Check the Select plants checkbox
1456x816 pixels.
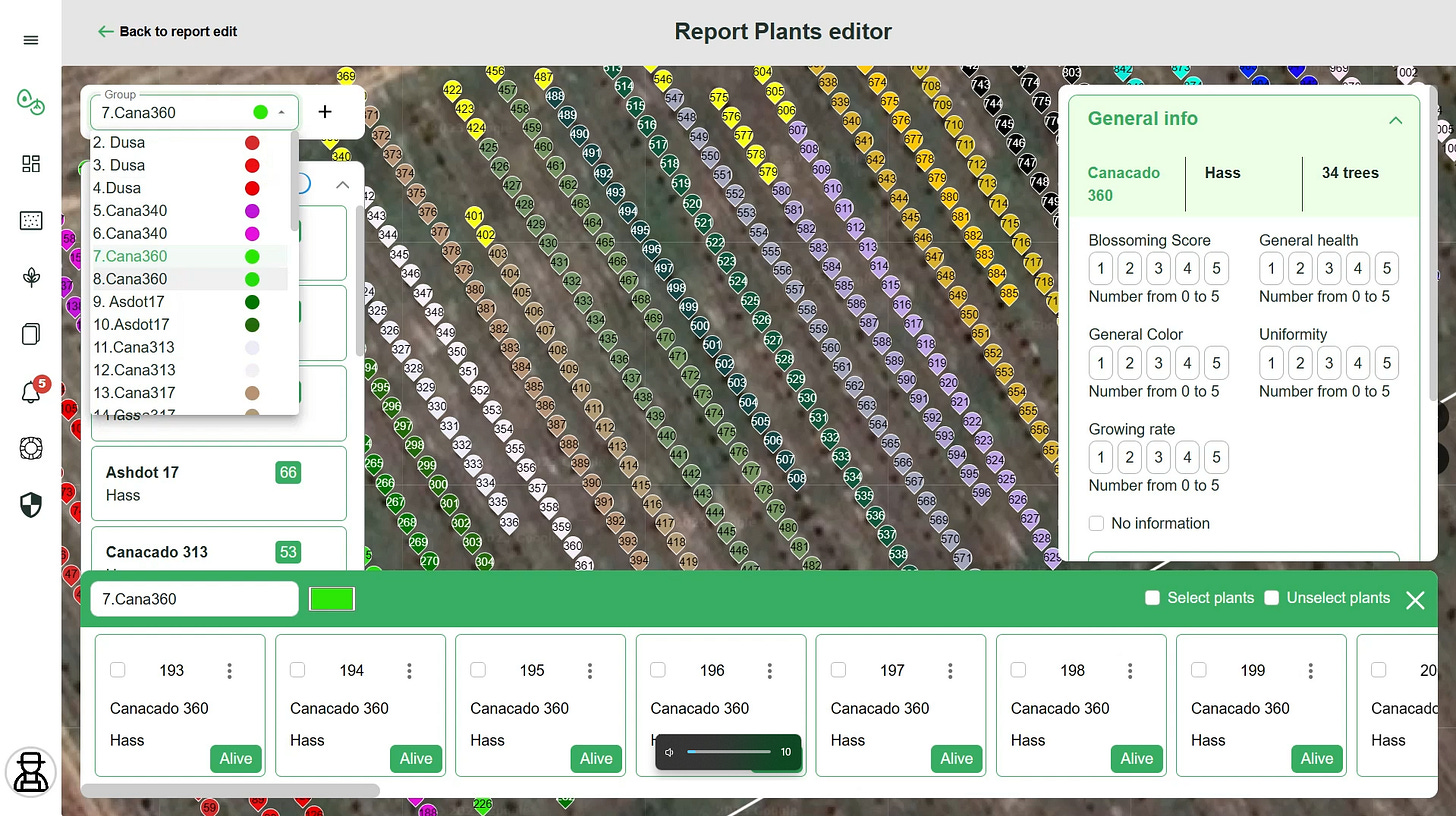coord(1152,598)
